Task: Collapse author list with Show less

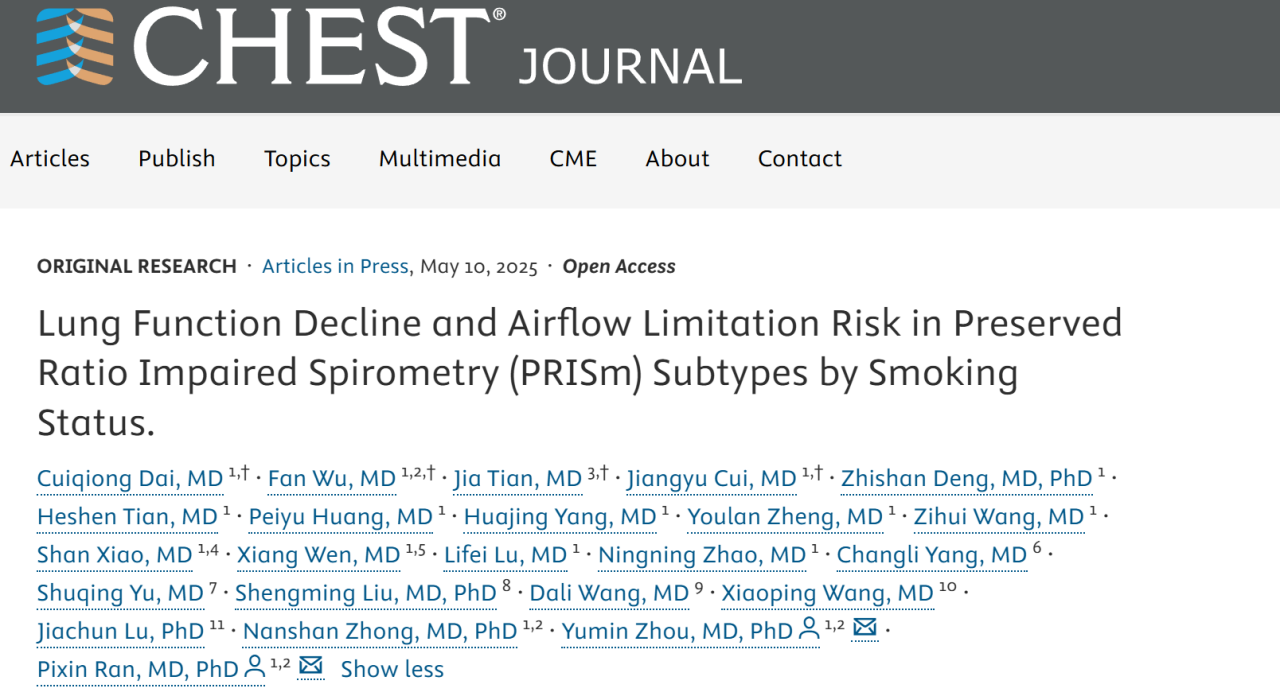Action: (392, 669)
